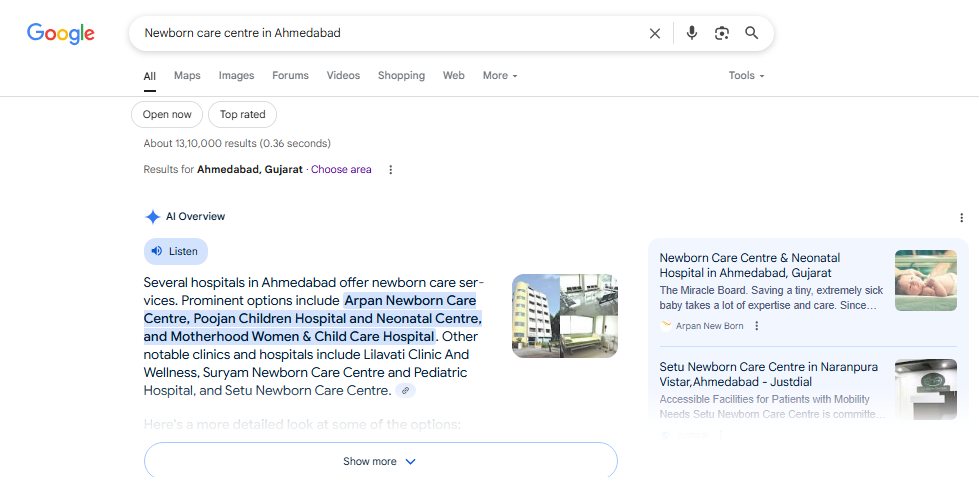979x477 pixels.
Task: Clear the search box with X icon
Action: (x=654, y=34)
